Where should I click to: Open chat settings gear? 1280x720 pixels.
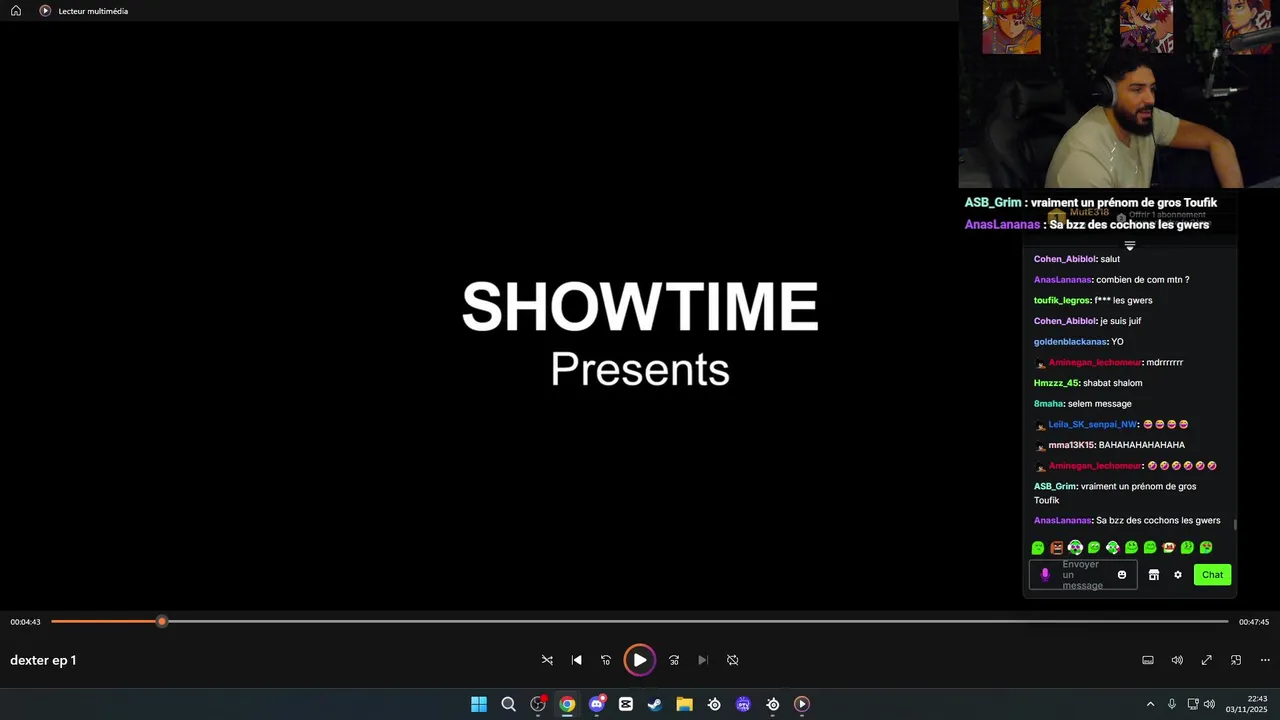(x=1178, y=575)
